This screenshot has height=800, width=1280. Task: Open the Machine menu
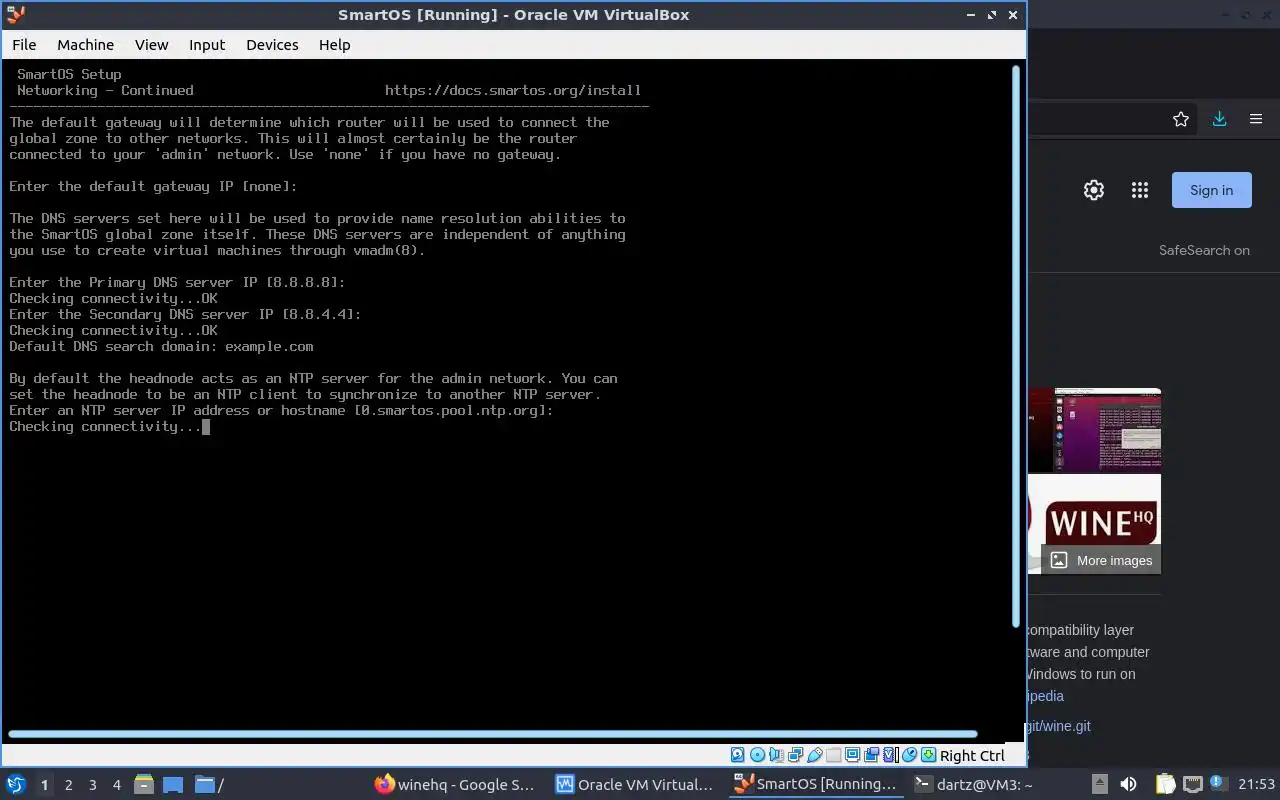point(85,45)
